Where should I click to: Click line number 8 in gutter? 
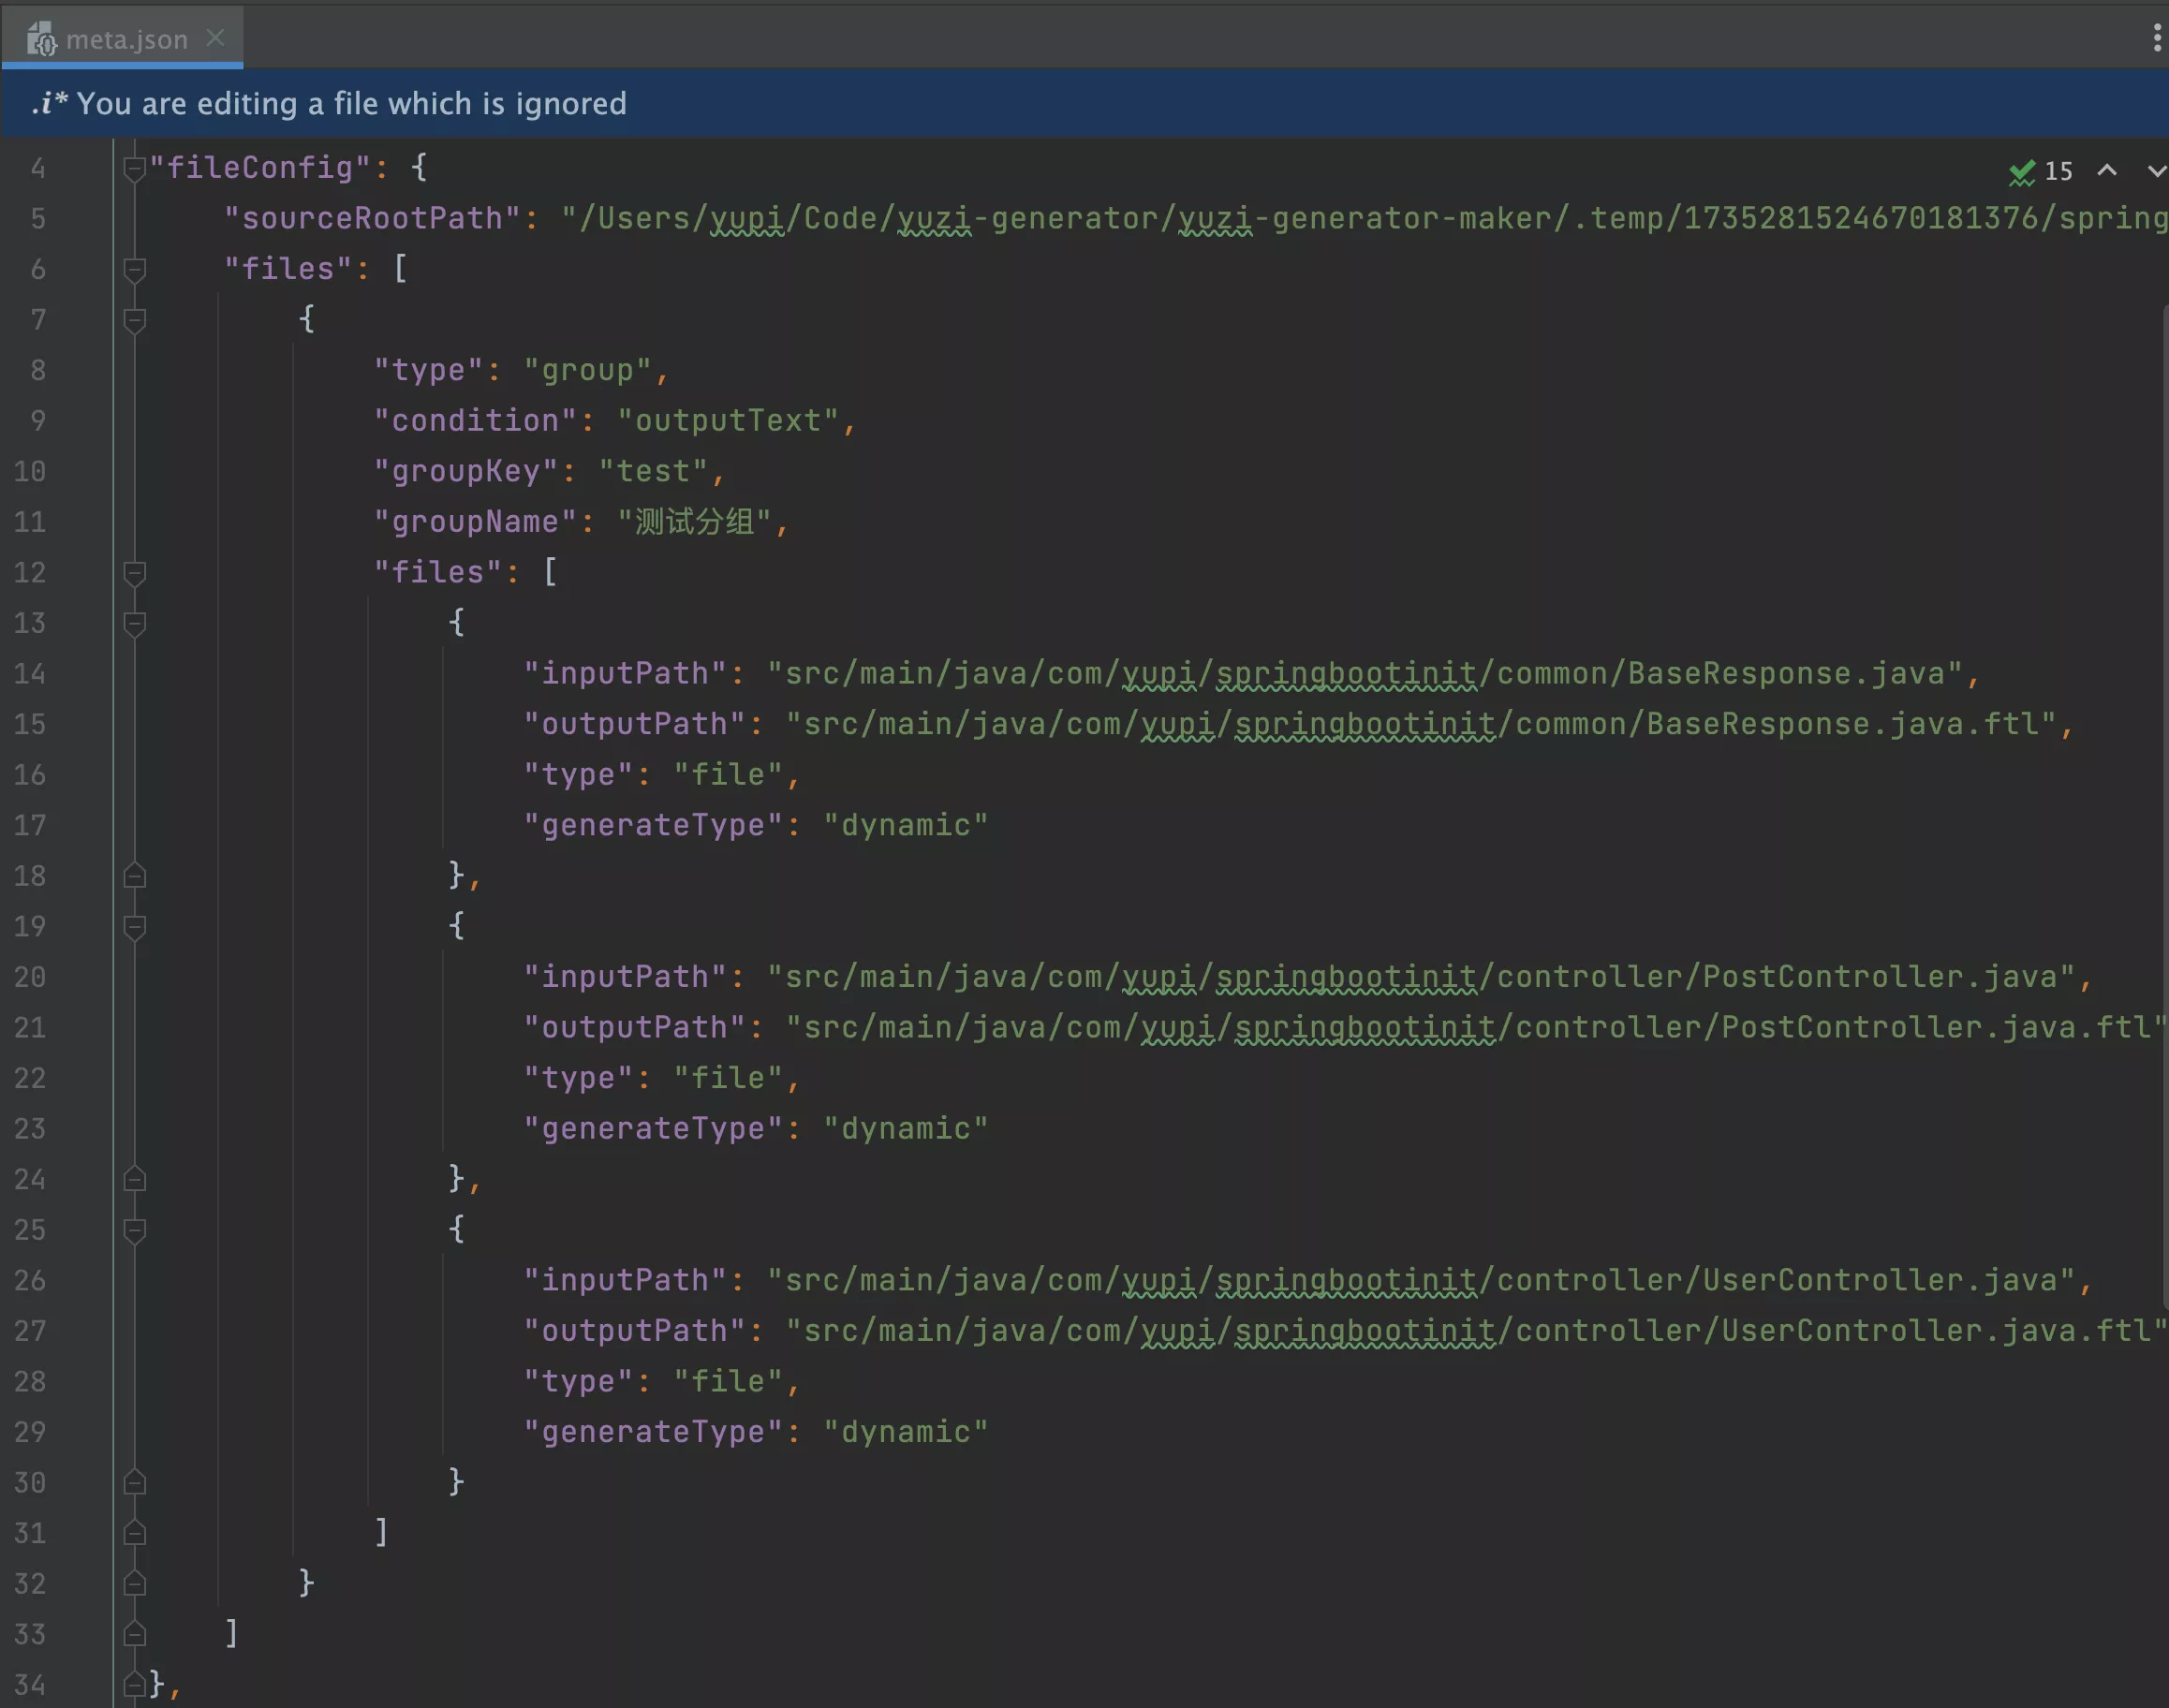coord(38,371)
